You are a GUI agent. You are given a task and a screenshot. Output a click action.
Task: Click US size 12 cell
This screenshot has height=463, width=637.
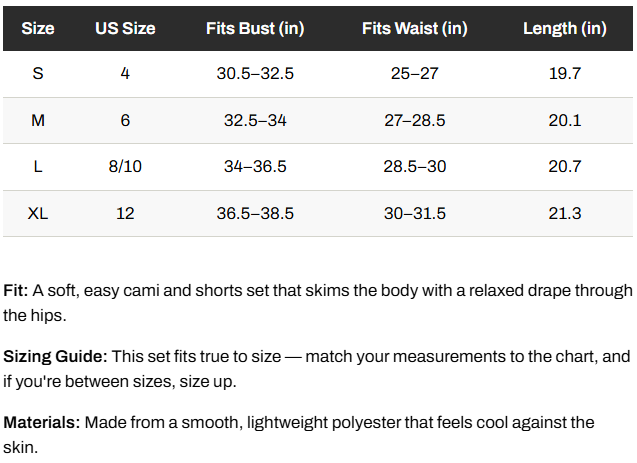pos(125,213)
